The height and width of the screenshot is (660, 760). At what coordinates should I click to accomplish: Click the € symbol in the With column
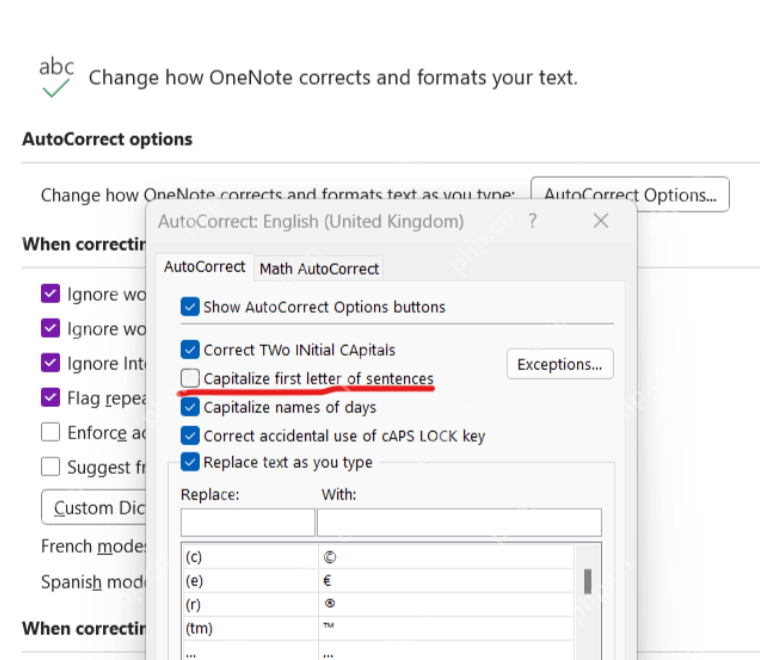(x=327, y=581)
